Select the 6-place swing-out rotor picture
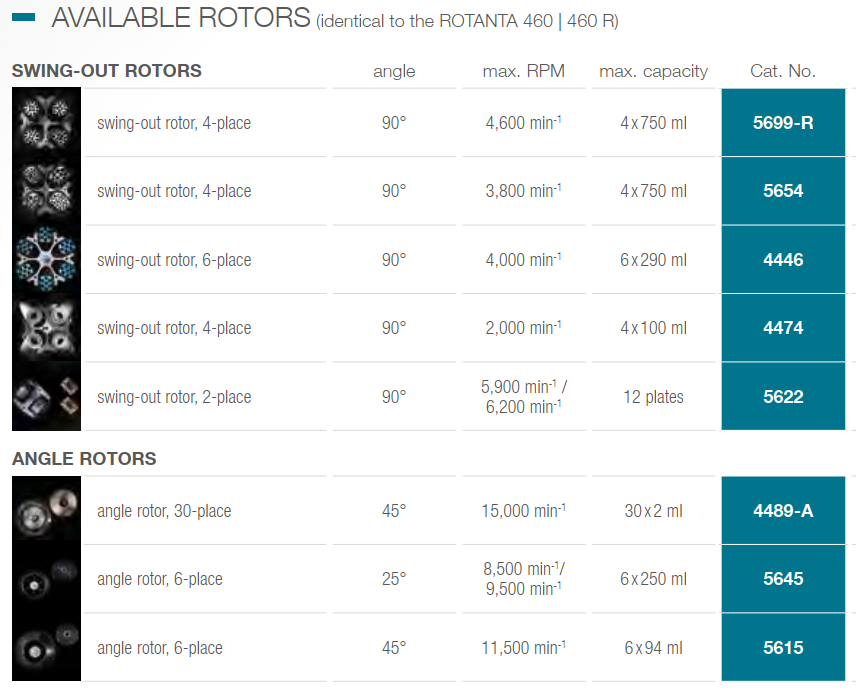856x697 pixels. [42, 260]
